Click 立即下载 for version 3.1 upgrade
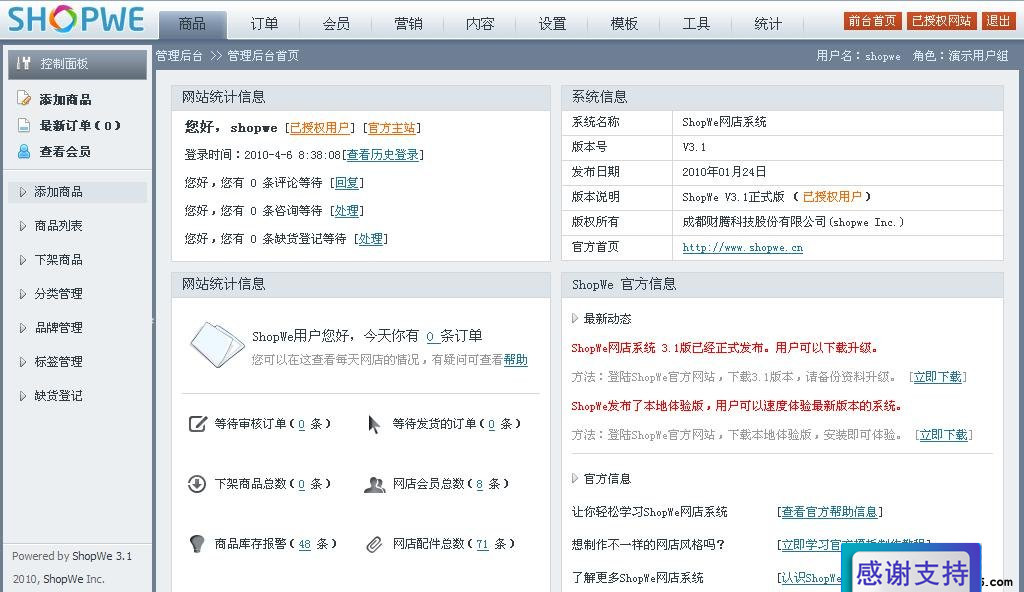Image resolution: width=1024 pixels, height=592 pixels. tap(937, 377)
